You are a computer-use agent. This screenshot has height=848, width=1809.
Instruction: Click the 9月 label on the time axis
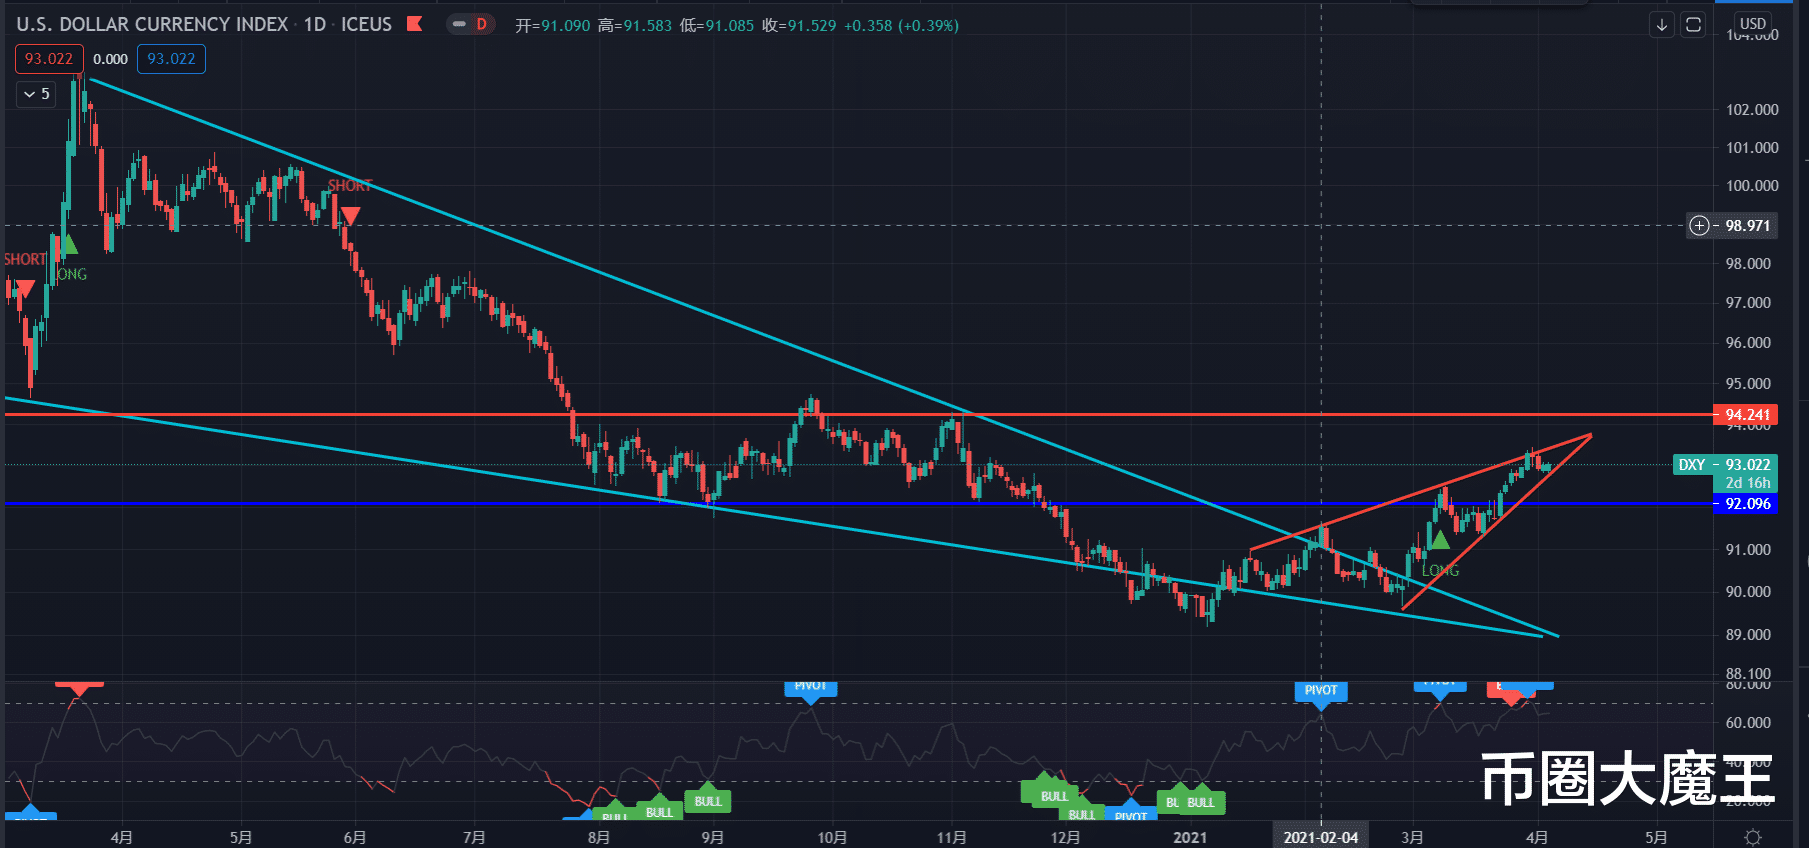[712, 837]
